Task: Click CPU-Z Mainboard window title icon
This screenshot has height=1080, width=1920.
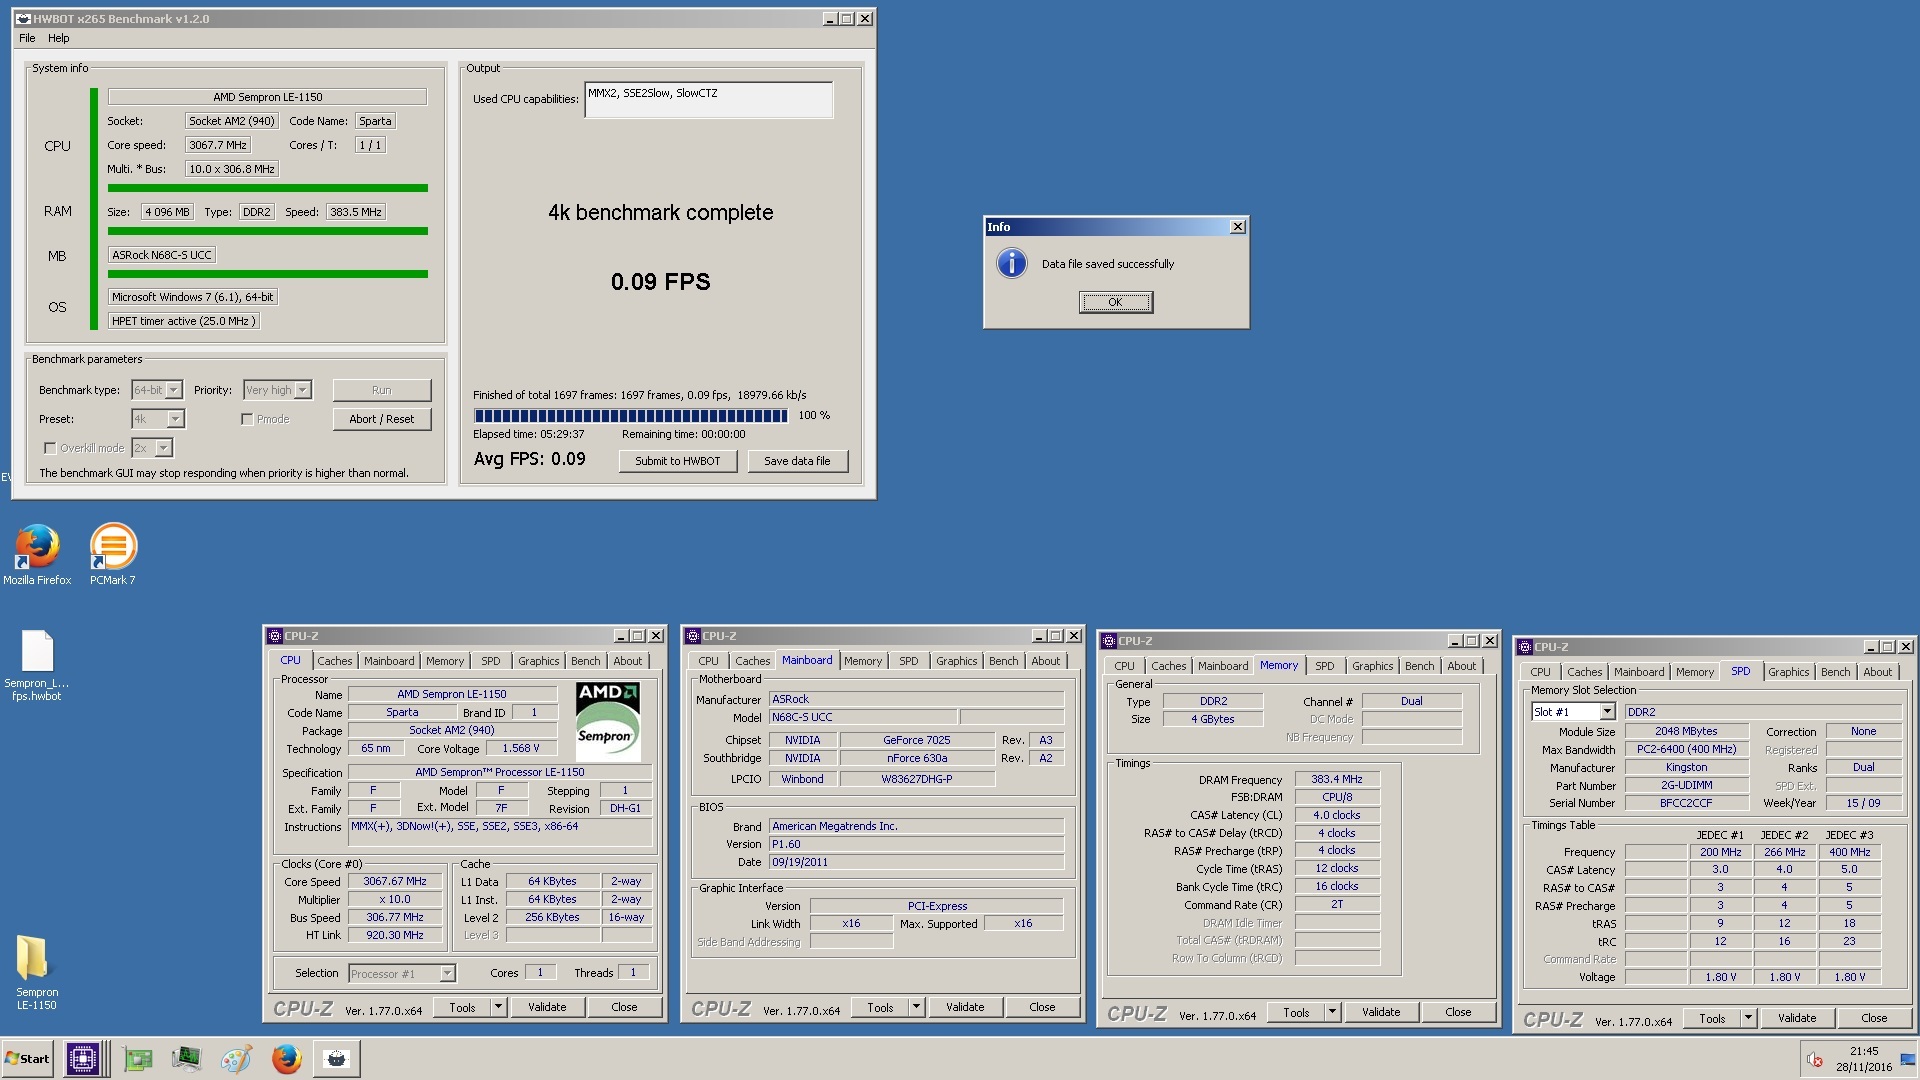Action: coord(693,636)
